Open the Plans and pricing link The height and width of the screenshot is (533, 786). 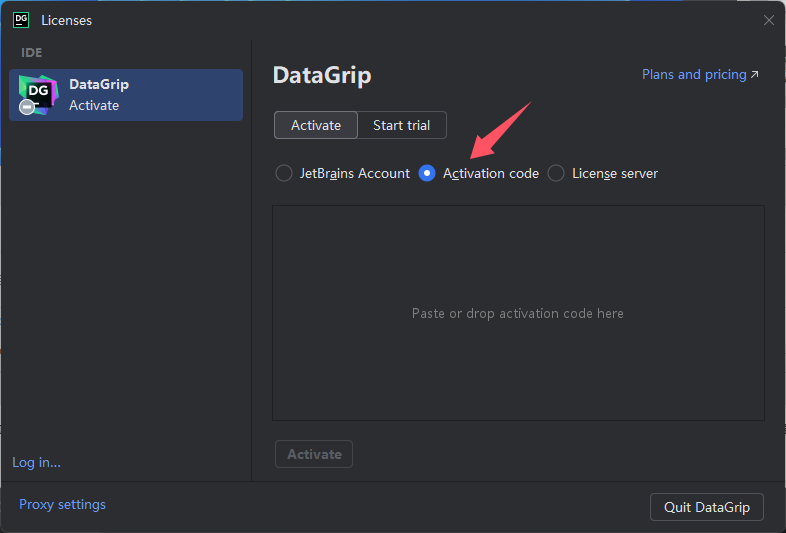(700, 75)
